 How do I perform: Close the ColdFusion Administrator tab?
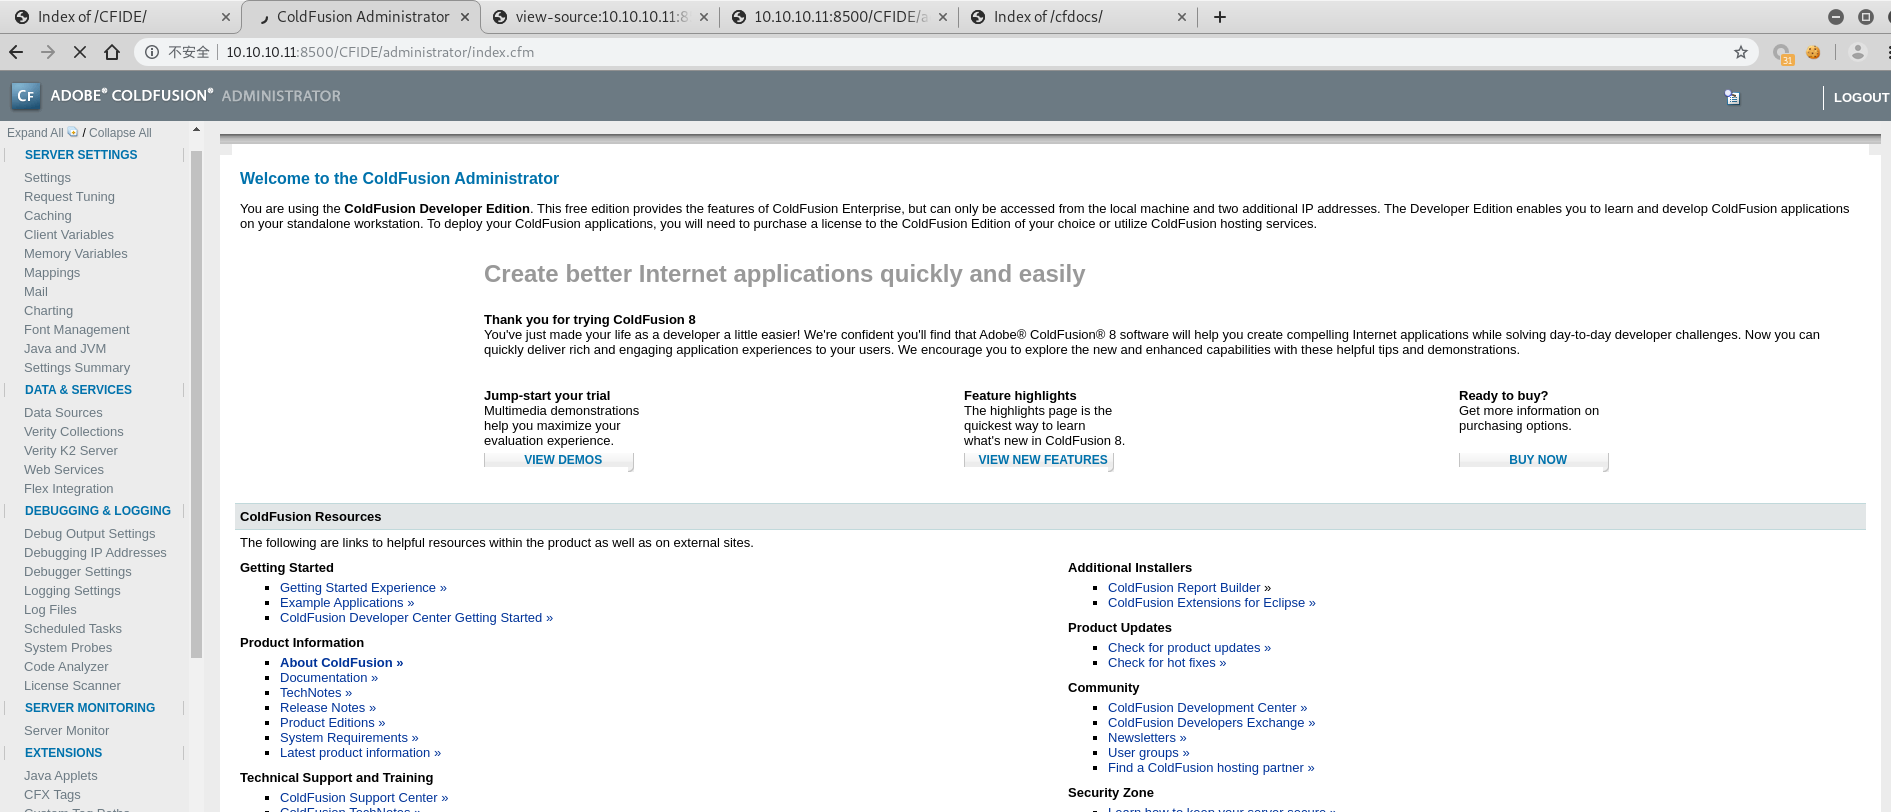click(465, 17)
